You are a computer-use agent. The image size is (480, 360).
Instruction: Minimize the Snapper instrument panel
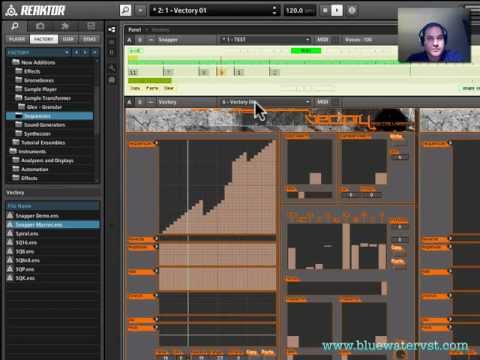tap(151, 40)
